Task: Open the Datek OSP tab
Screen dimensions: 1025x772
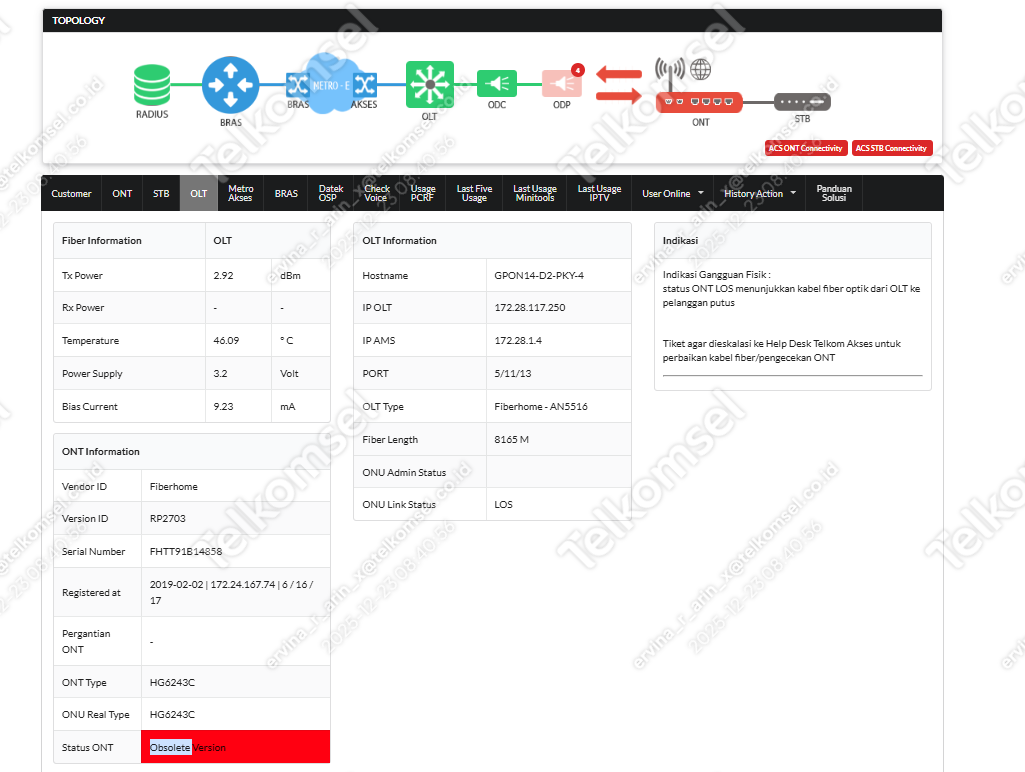Action: coord(330,193)
